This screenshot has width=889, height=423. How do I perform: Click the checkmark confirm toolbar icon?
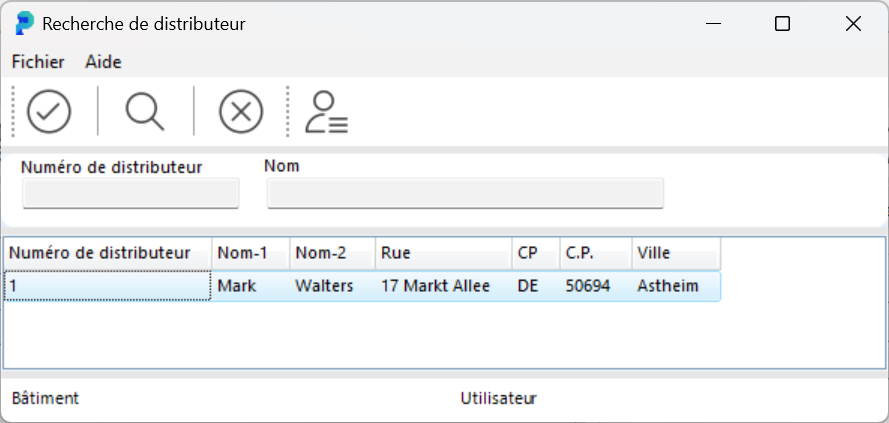click(49, 111)
